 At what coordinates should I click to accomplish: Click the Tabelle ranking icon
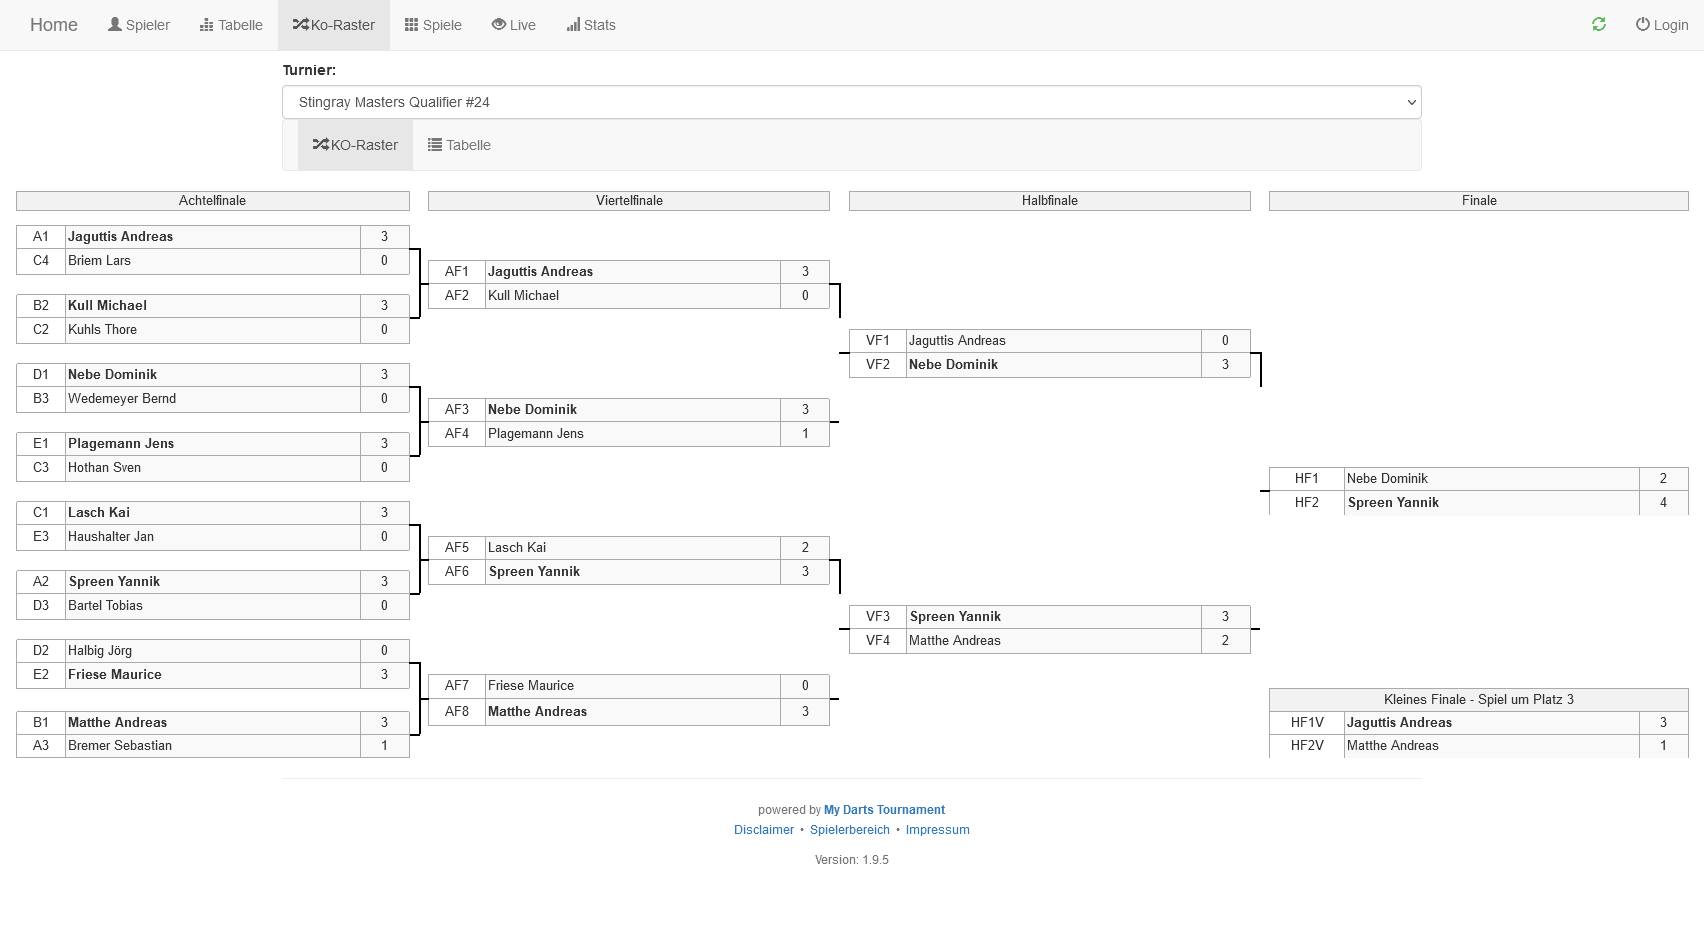207,25
